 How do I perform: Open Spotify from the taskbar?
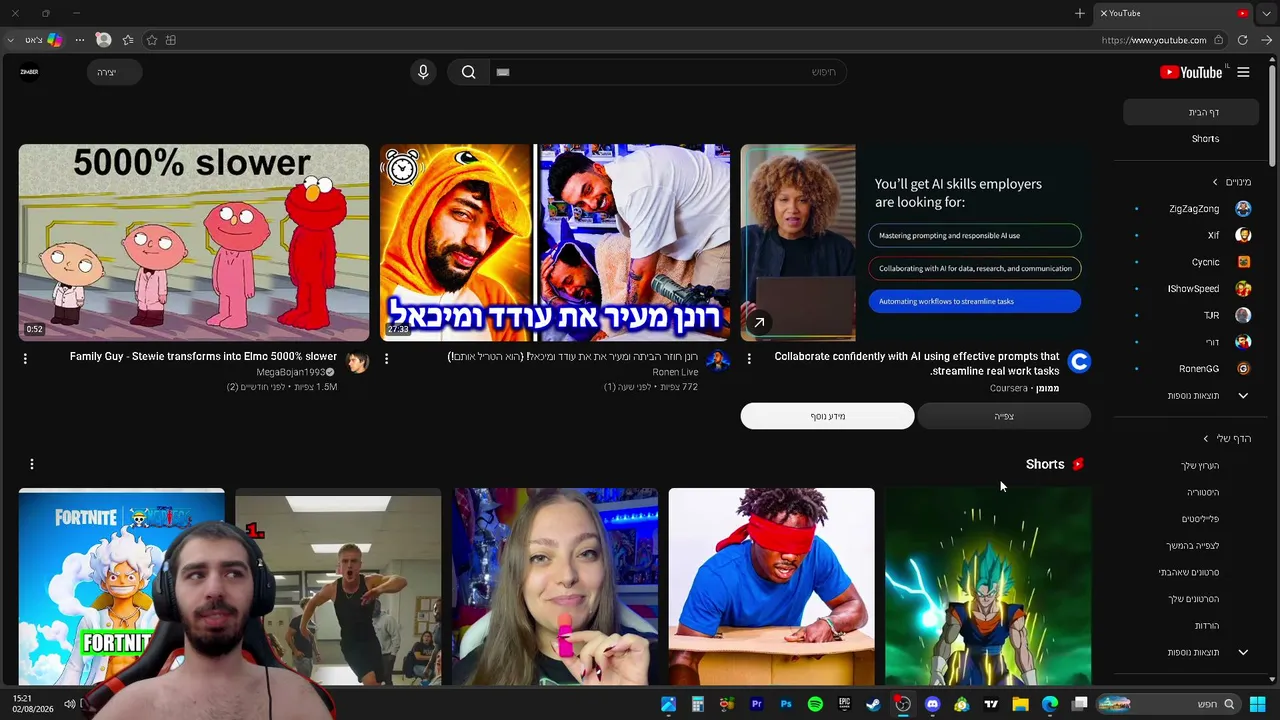click(815, 704)
